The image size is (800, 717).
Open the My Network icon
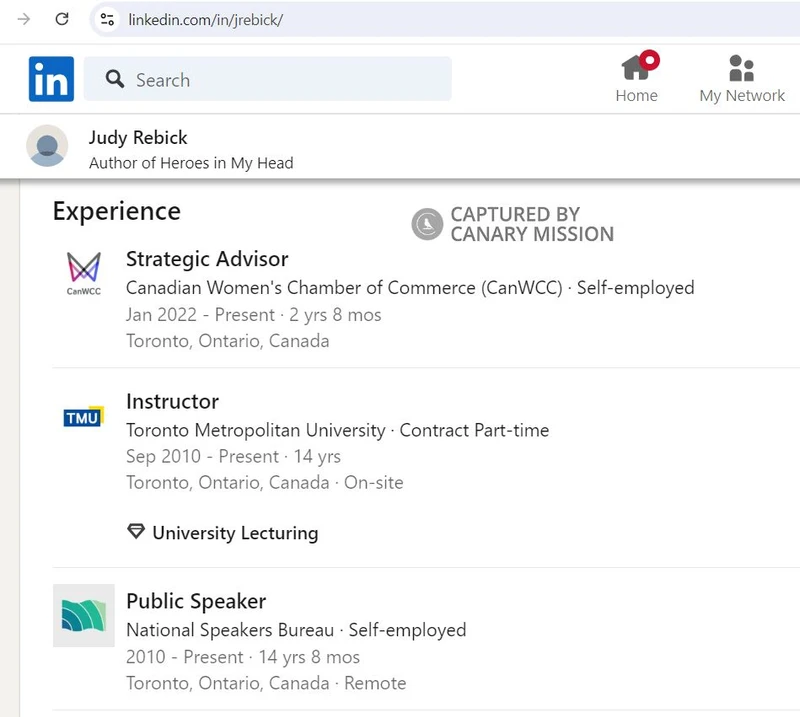[x=740, y=66]
